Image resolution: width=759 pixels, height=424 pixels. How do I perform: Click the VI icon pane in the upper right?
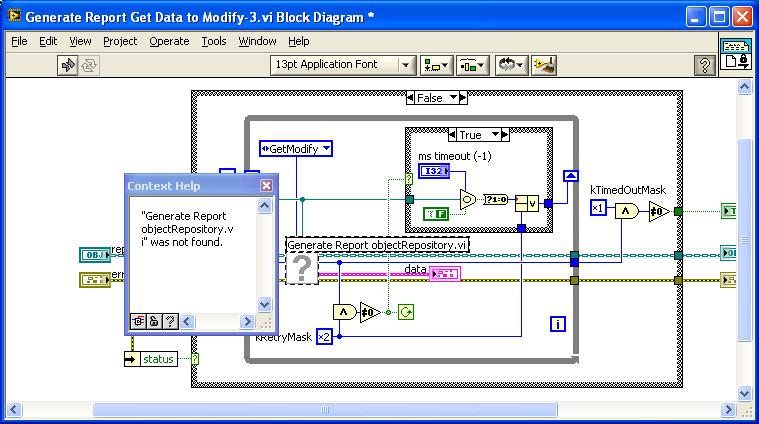pos(736,53)
